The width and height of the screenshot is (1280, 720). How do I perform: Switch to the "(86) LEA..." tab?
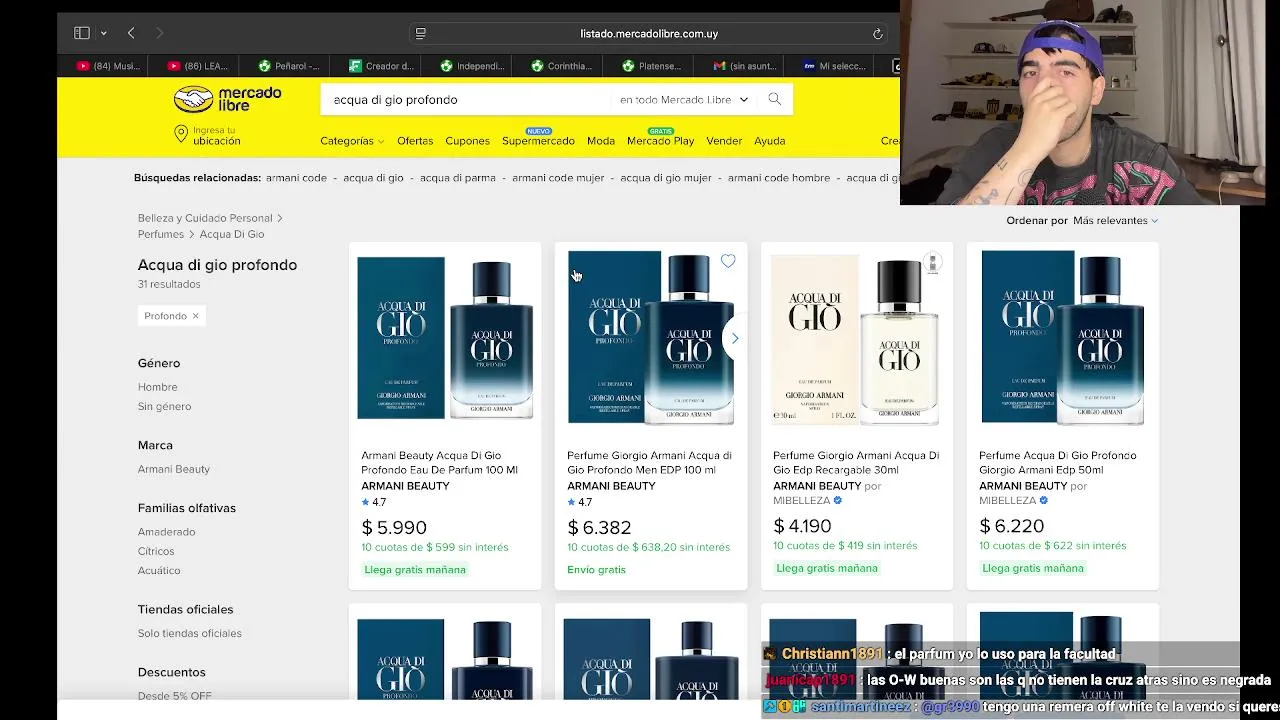click(198, 66)
